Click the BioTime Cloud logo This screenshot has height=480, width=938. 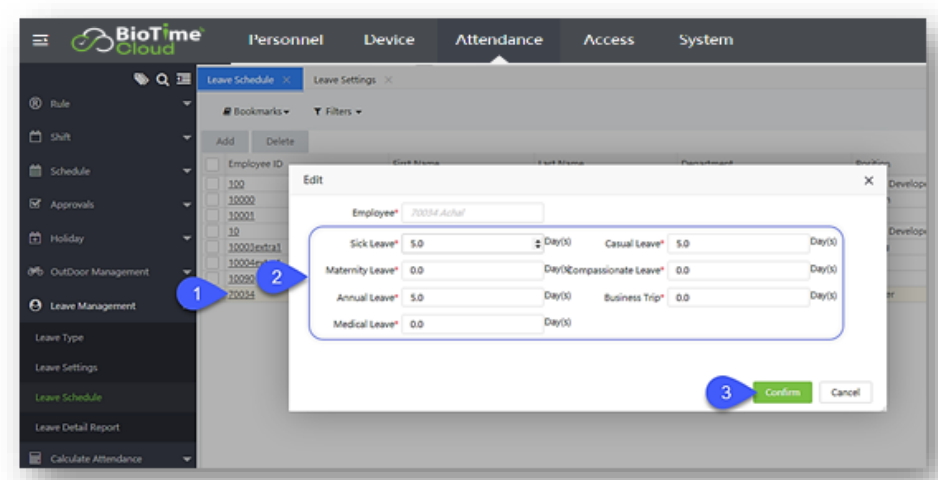(x=136, y=41)
